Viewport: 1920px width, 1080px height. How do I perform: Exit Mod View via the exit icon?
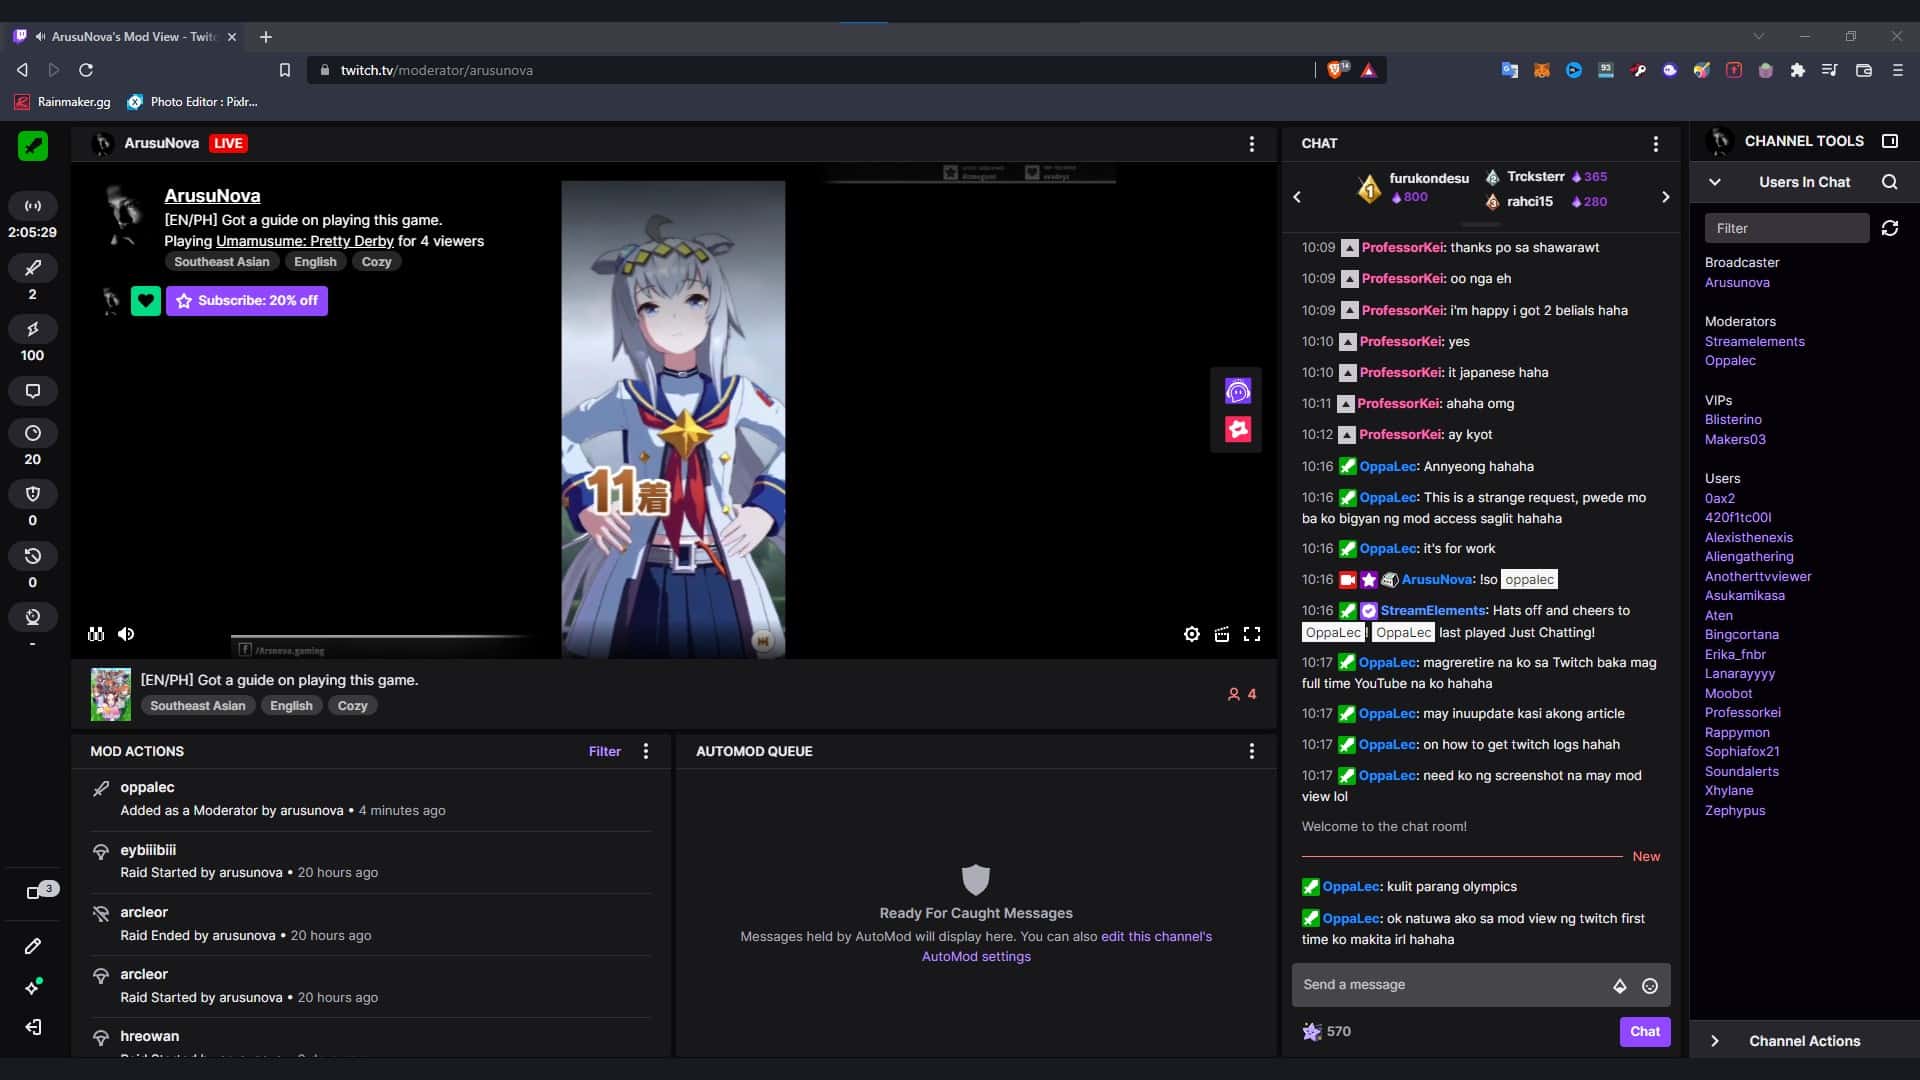pyautogui.click(x=33, y=1027)
